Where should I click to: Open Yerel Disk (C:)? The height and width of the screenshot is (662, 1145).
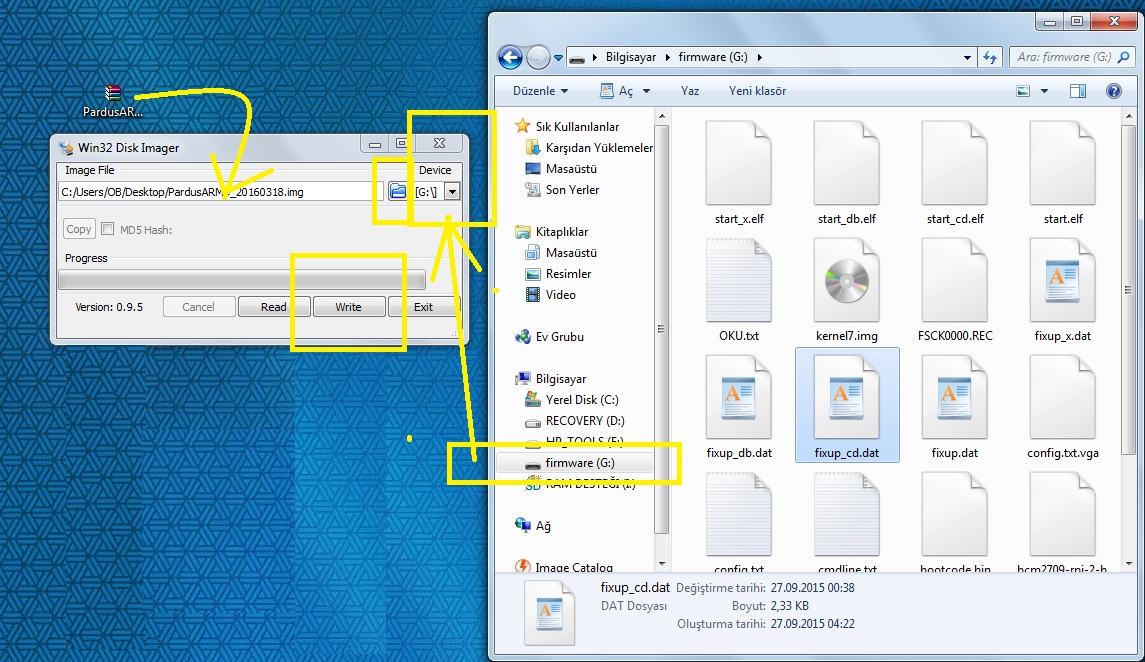point(572,400)
